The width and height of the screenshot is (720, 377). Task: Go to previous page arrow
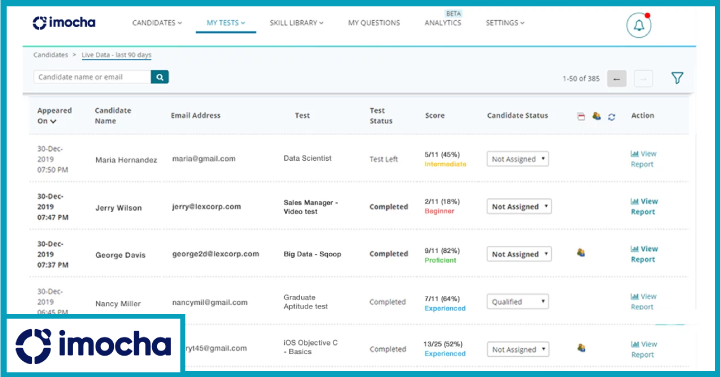(617, 79)
